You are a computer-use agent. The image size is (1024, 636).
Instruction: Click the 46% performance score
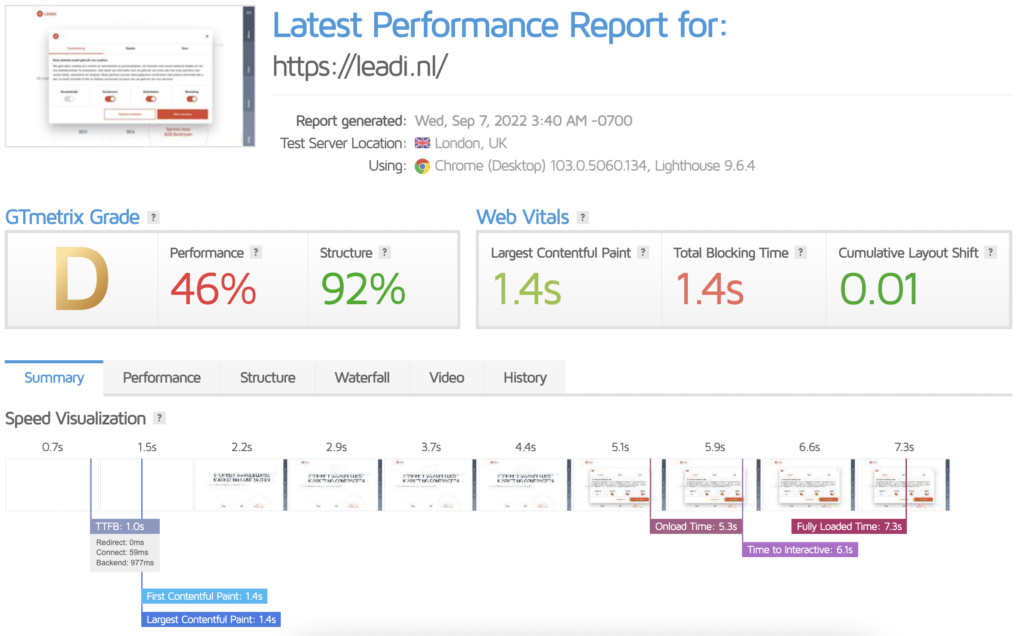[x=213, y=289]
